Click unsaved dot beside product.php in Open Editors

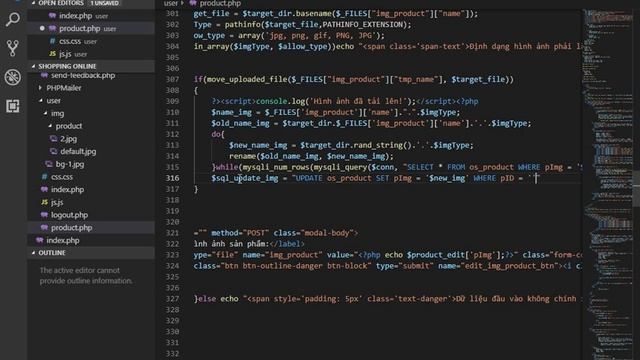pos(42,29)
